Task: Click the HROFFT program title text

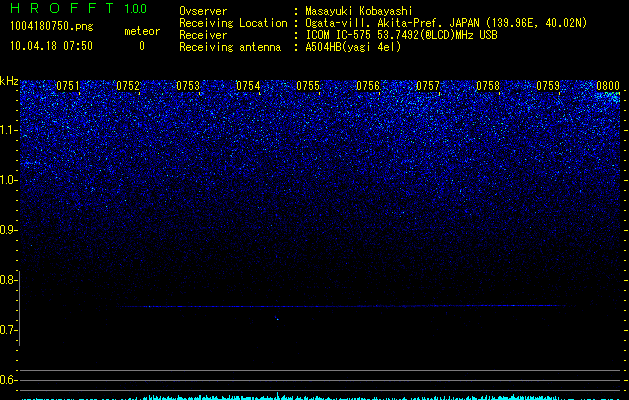Action: coord(62,8)
